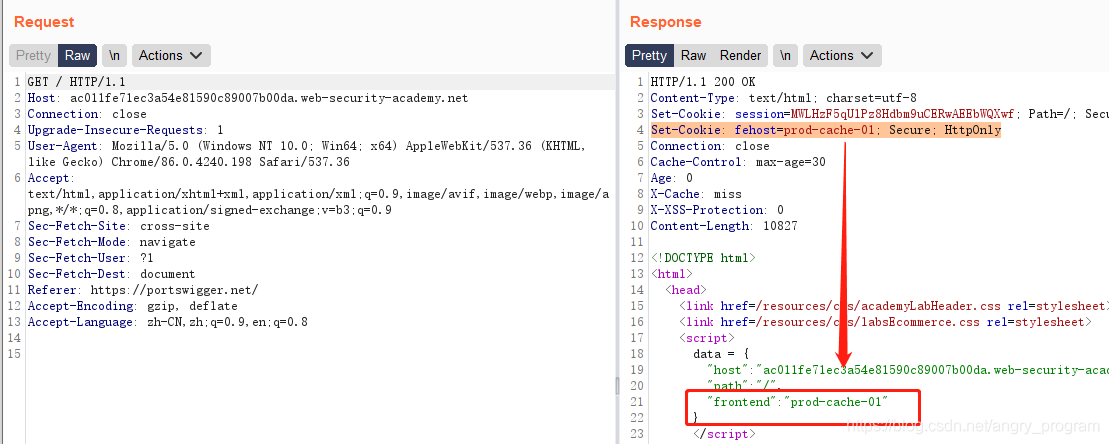This screenshot has width=1109, height=444.
Task: Switch Request view to Pretty
Action: click(33, 55)
